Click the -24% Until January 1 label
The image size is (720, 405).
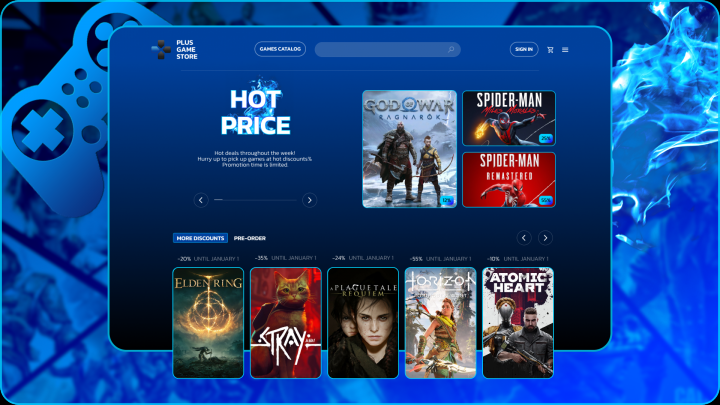coord(363,258)
